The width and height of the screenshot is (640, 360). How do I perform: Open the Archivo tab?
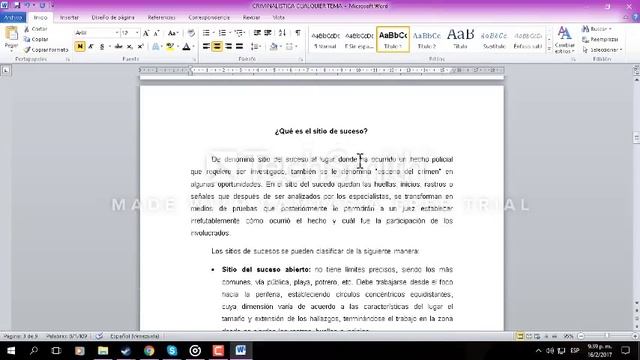pos(13,18)
